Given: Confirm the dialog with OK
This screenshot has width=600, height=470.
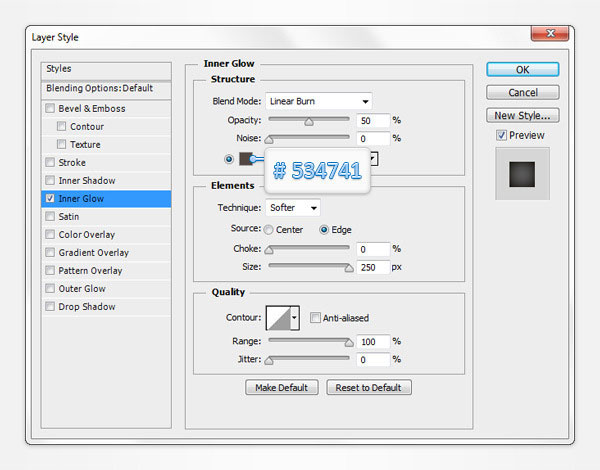Looking at the screenshot, I should coord(523,70).
